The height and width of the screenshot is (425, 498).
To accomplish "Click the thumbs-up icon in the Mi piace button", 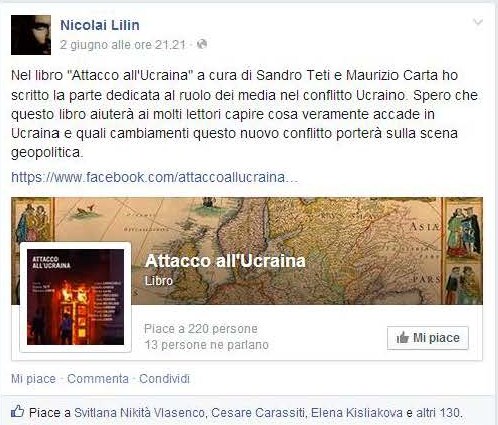I will click(402, 338).
